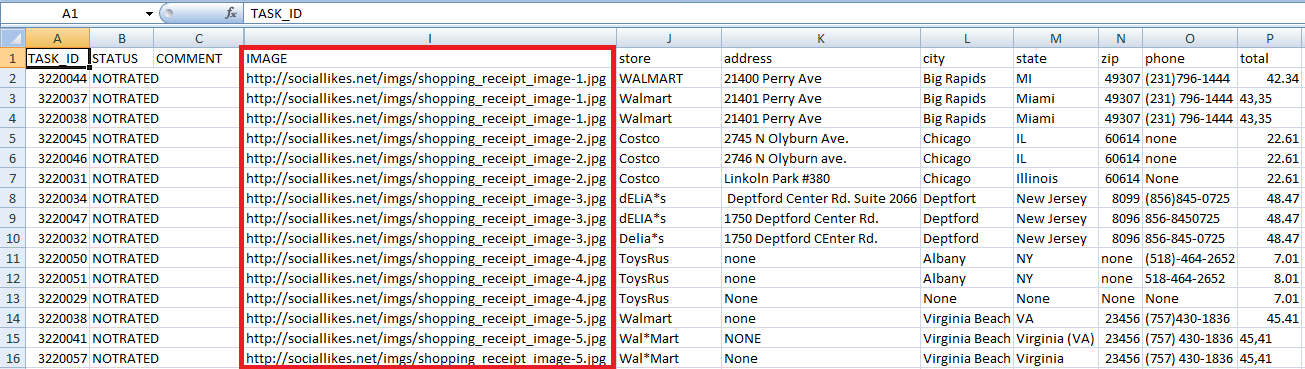
Task: Select zip cell 8099
Action: click(x=1120, y=198)
